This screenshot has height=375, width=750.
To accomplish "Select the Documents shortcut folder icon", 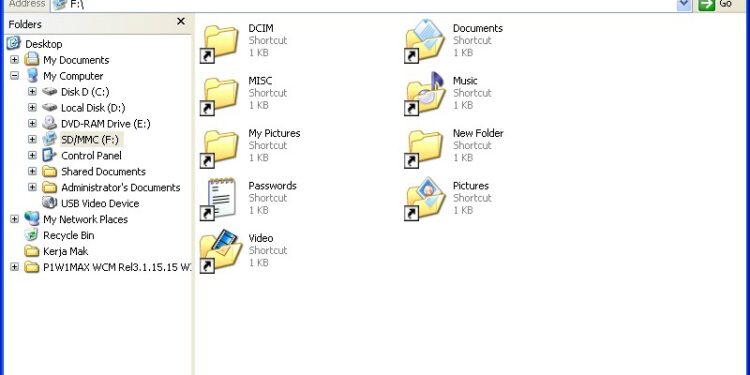I will pyautogui.click(x=424, y=42).
